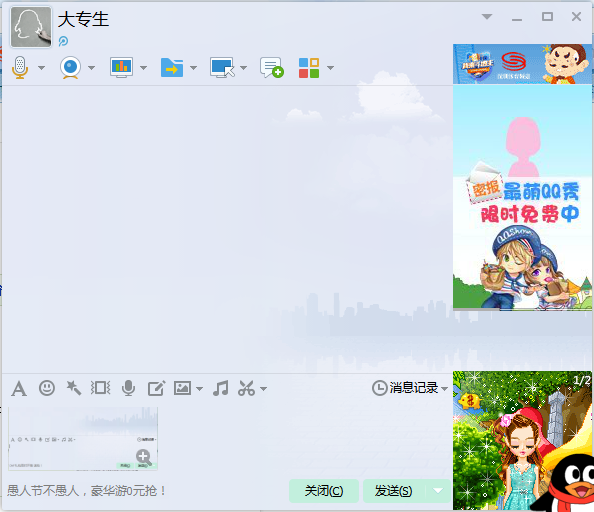Viewport: 594px width, 512px height.
Task: Zoom the pasted image magnifier icon
Action: [144, 457]
